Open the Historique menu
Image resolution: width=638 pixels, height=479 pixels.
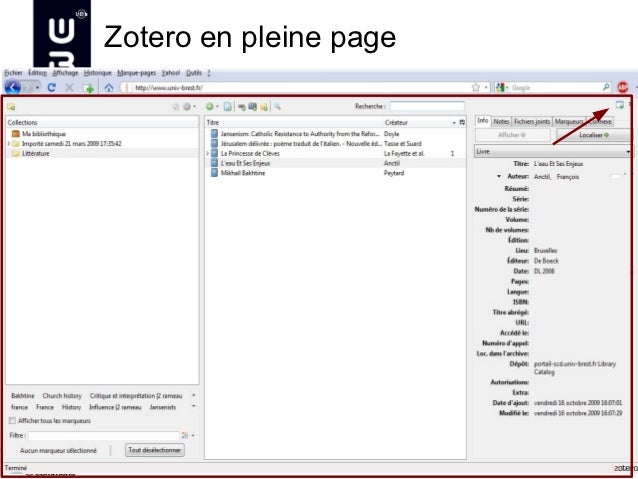(x=98, y=73)
